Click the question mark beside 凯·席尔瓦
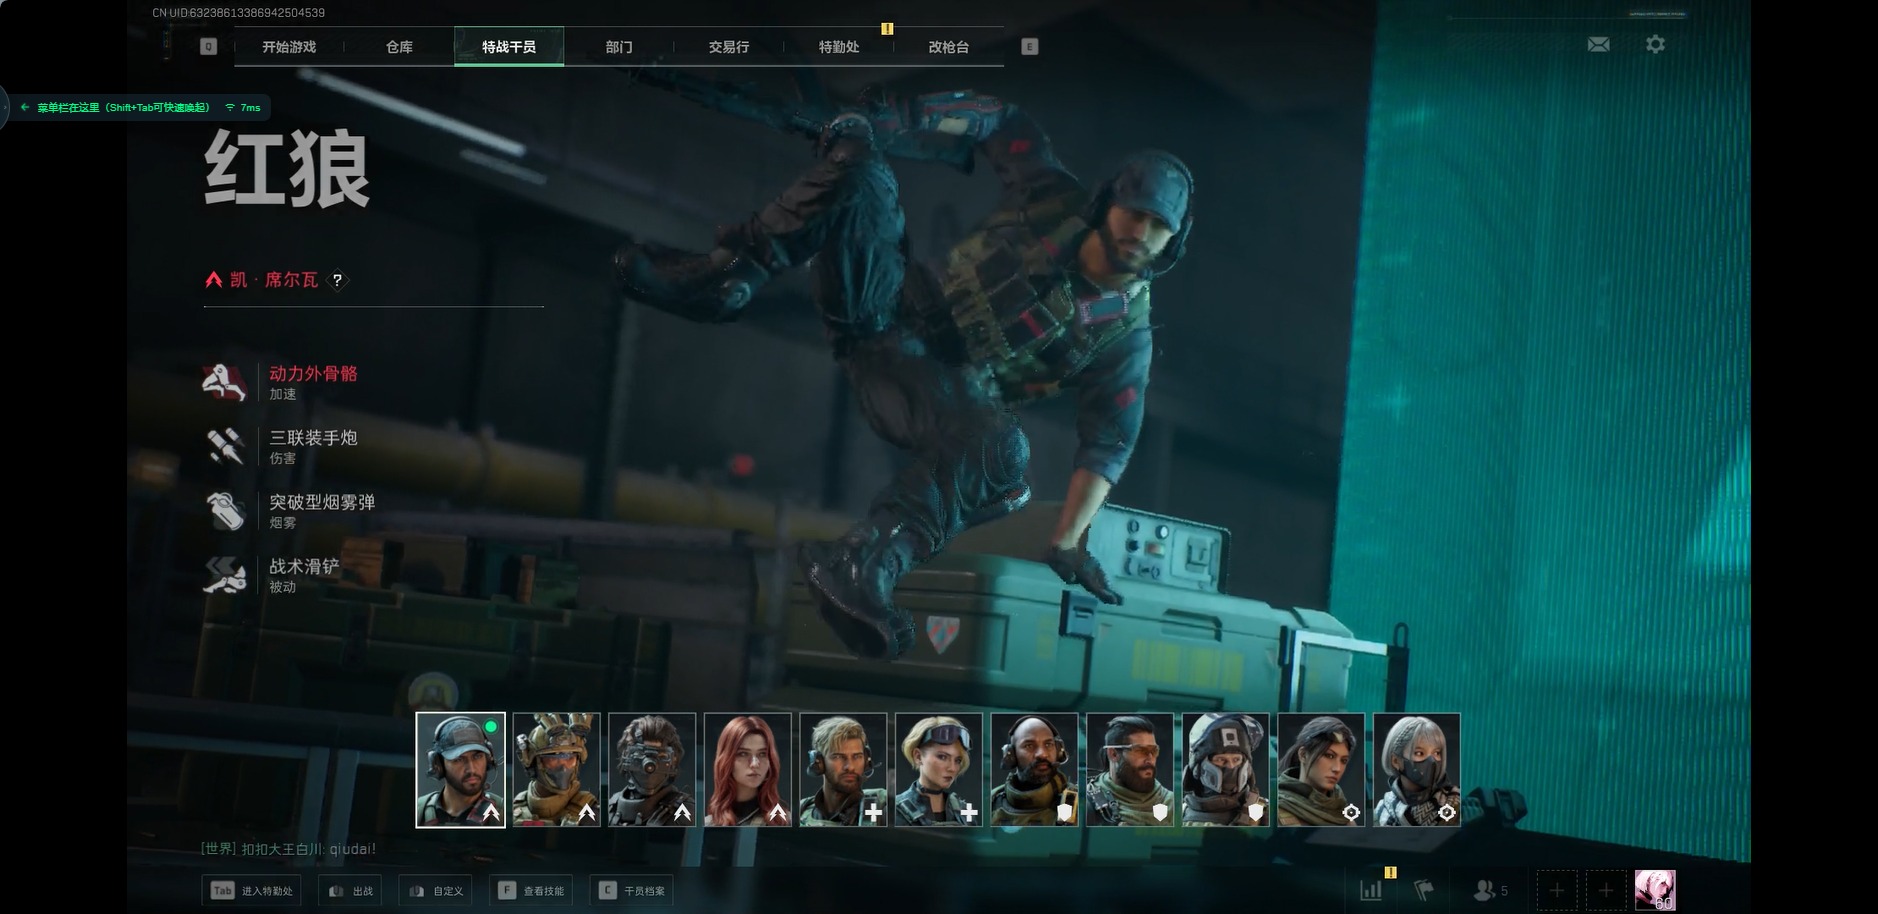 337,280
